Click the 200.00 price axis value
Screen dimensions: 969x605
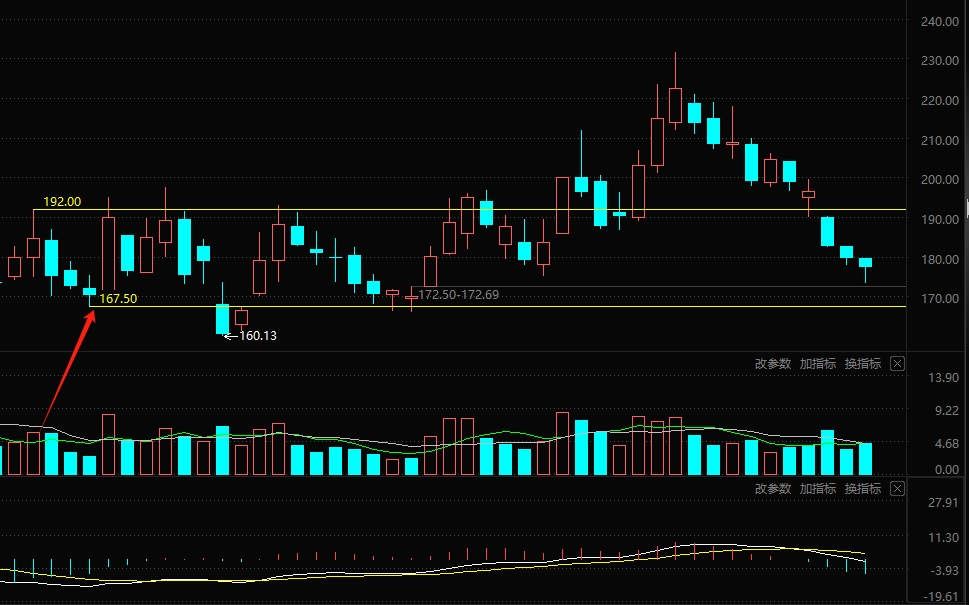939,179
